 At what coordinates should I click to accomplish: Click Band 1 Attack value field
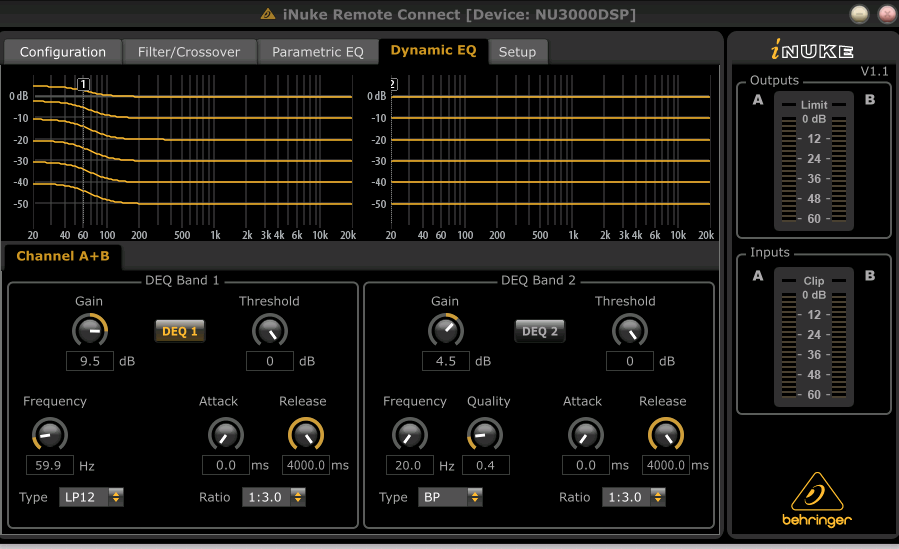[x=226, y=465]
